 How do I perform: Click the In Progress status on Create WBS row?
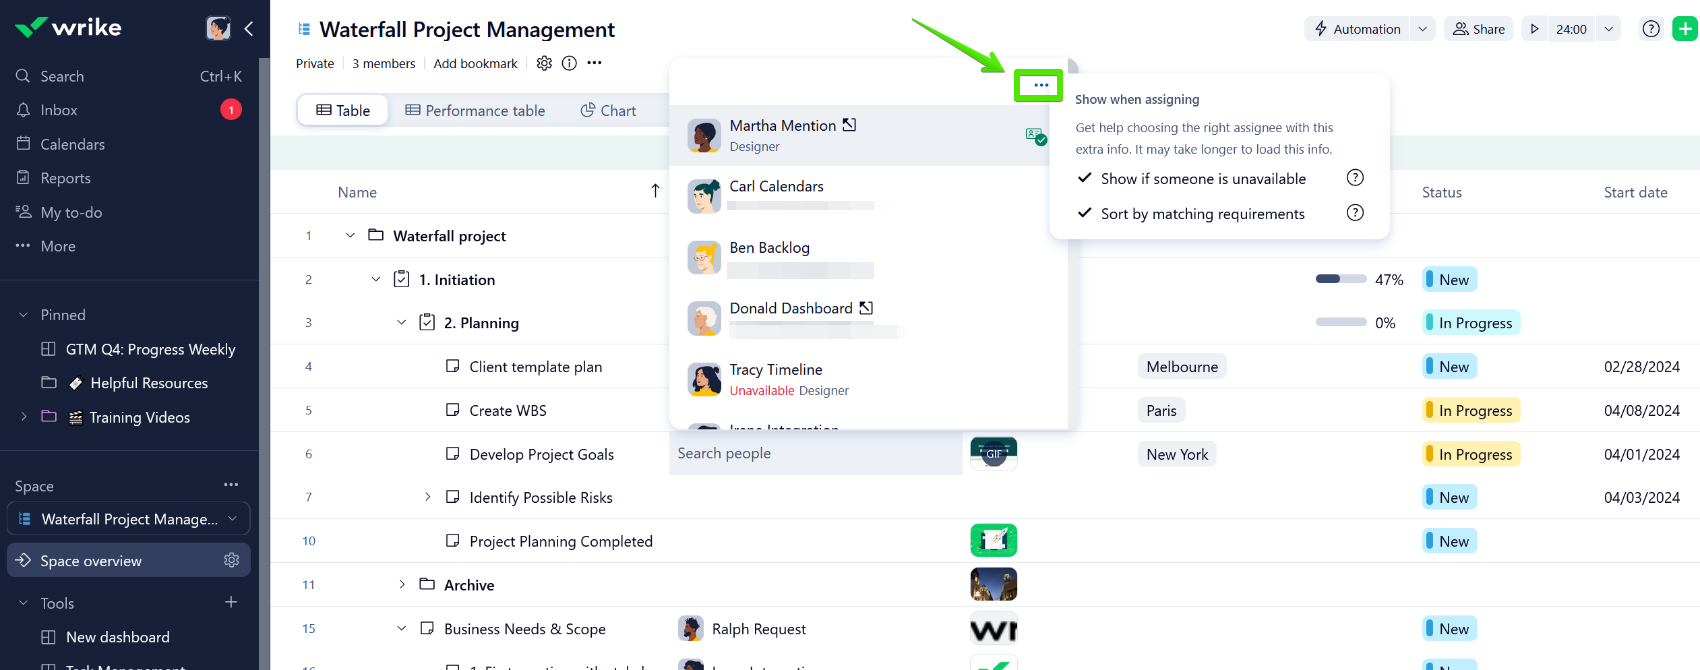(1471, 410)
